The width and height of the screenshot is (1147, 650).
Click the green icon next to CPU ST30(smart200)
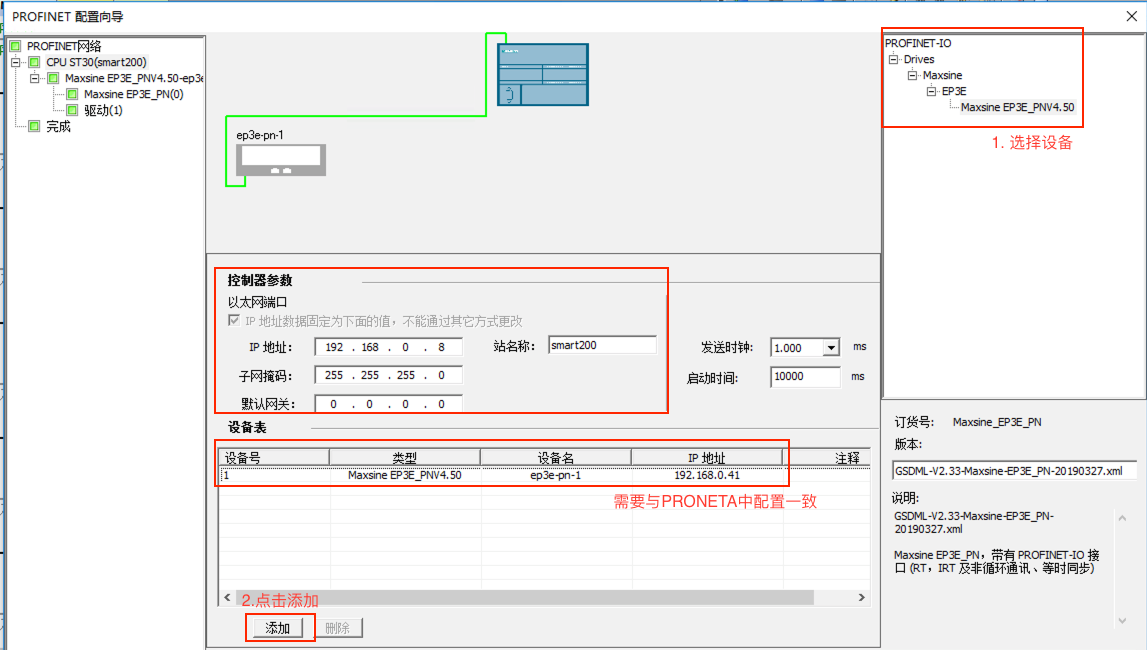coord(35,62)
